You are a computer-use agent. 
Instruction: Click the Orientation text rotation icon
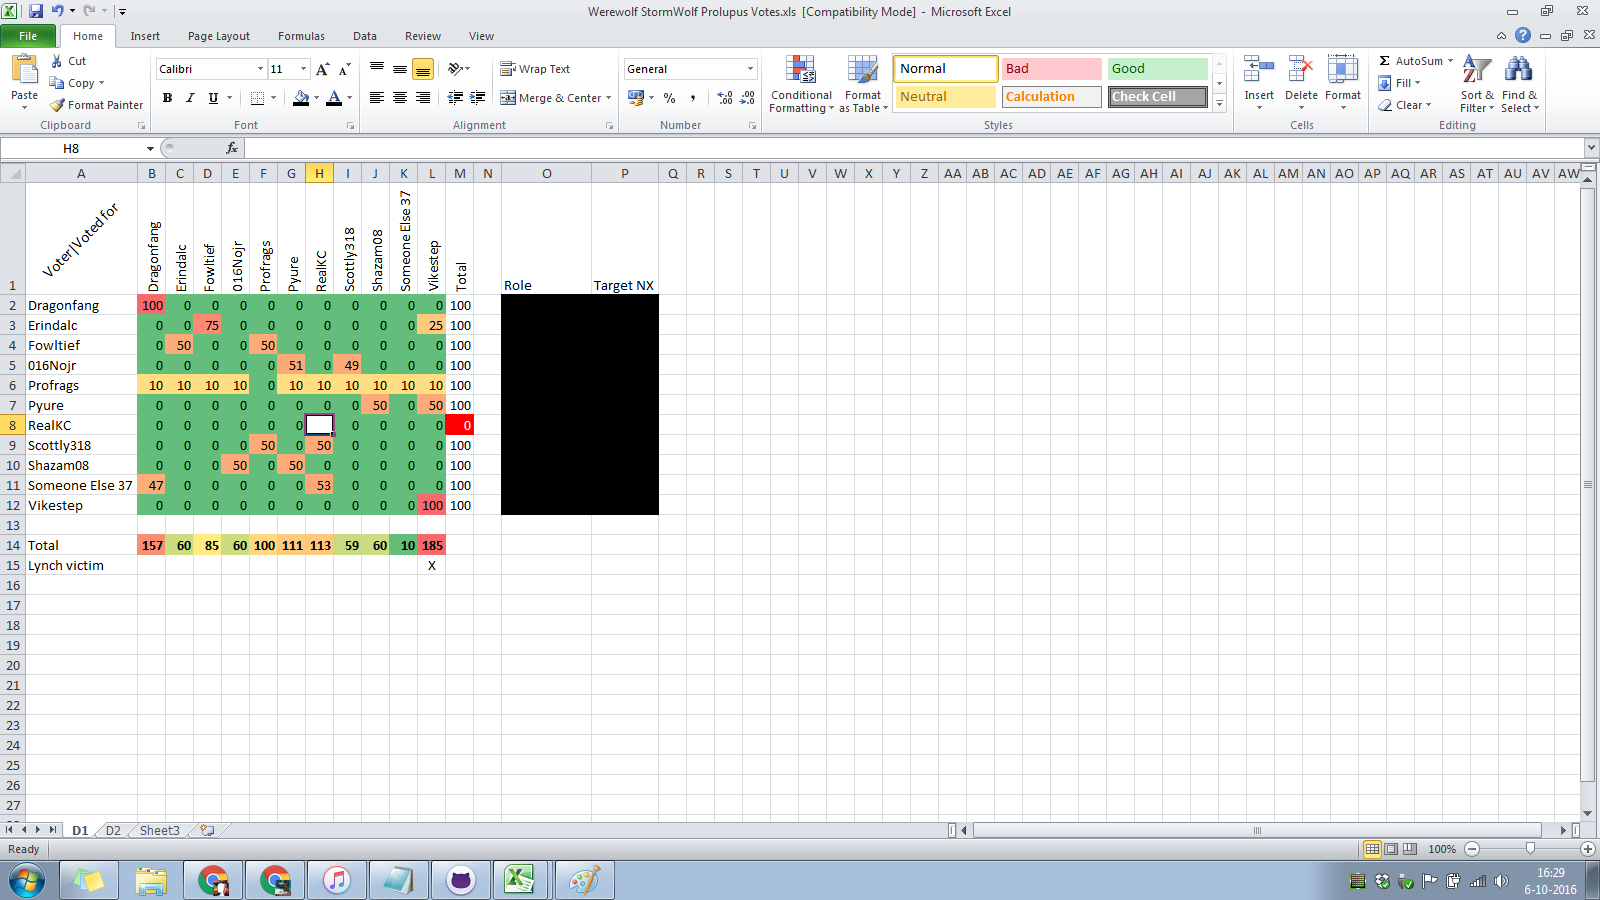click(x=456, y=69)
